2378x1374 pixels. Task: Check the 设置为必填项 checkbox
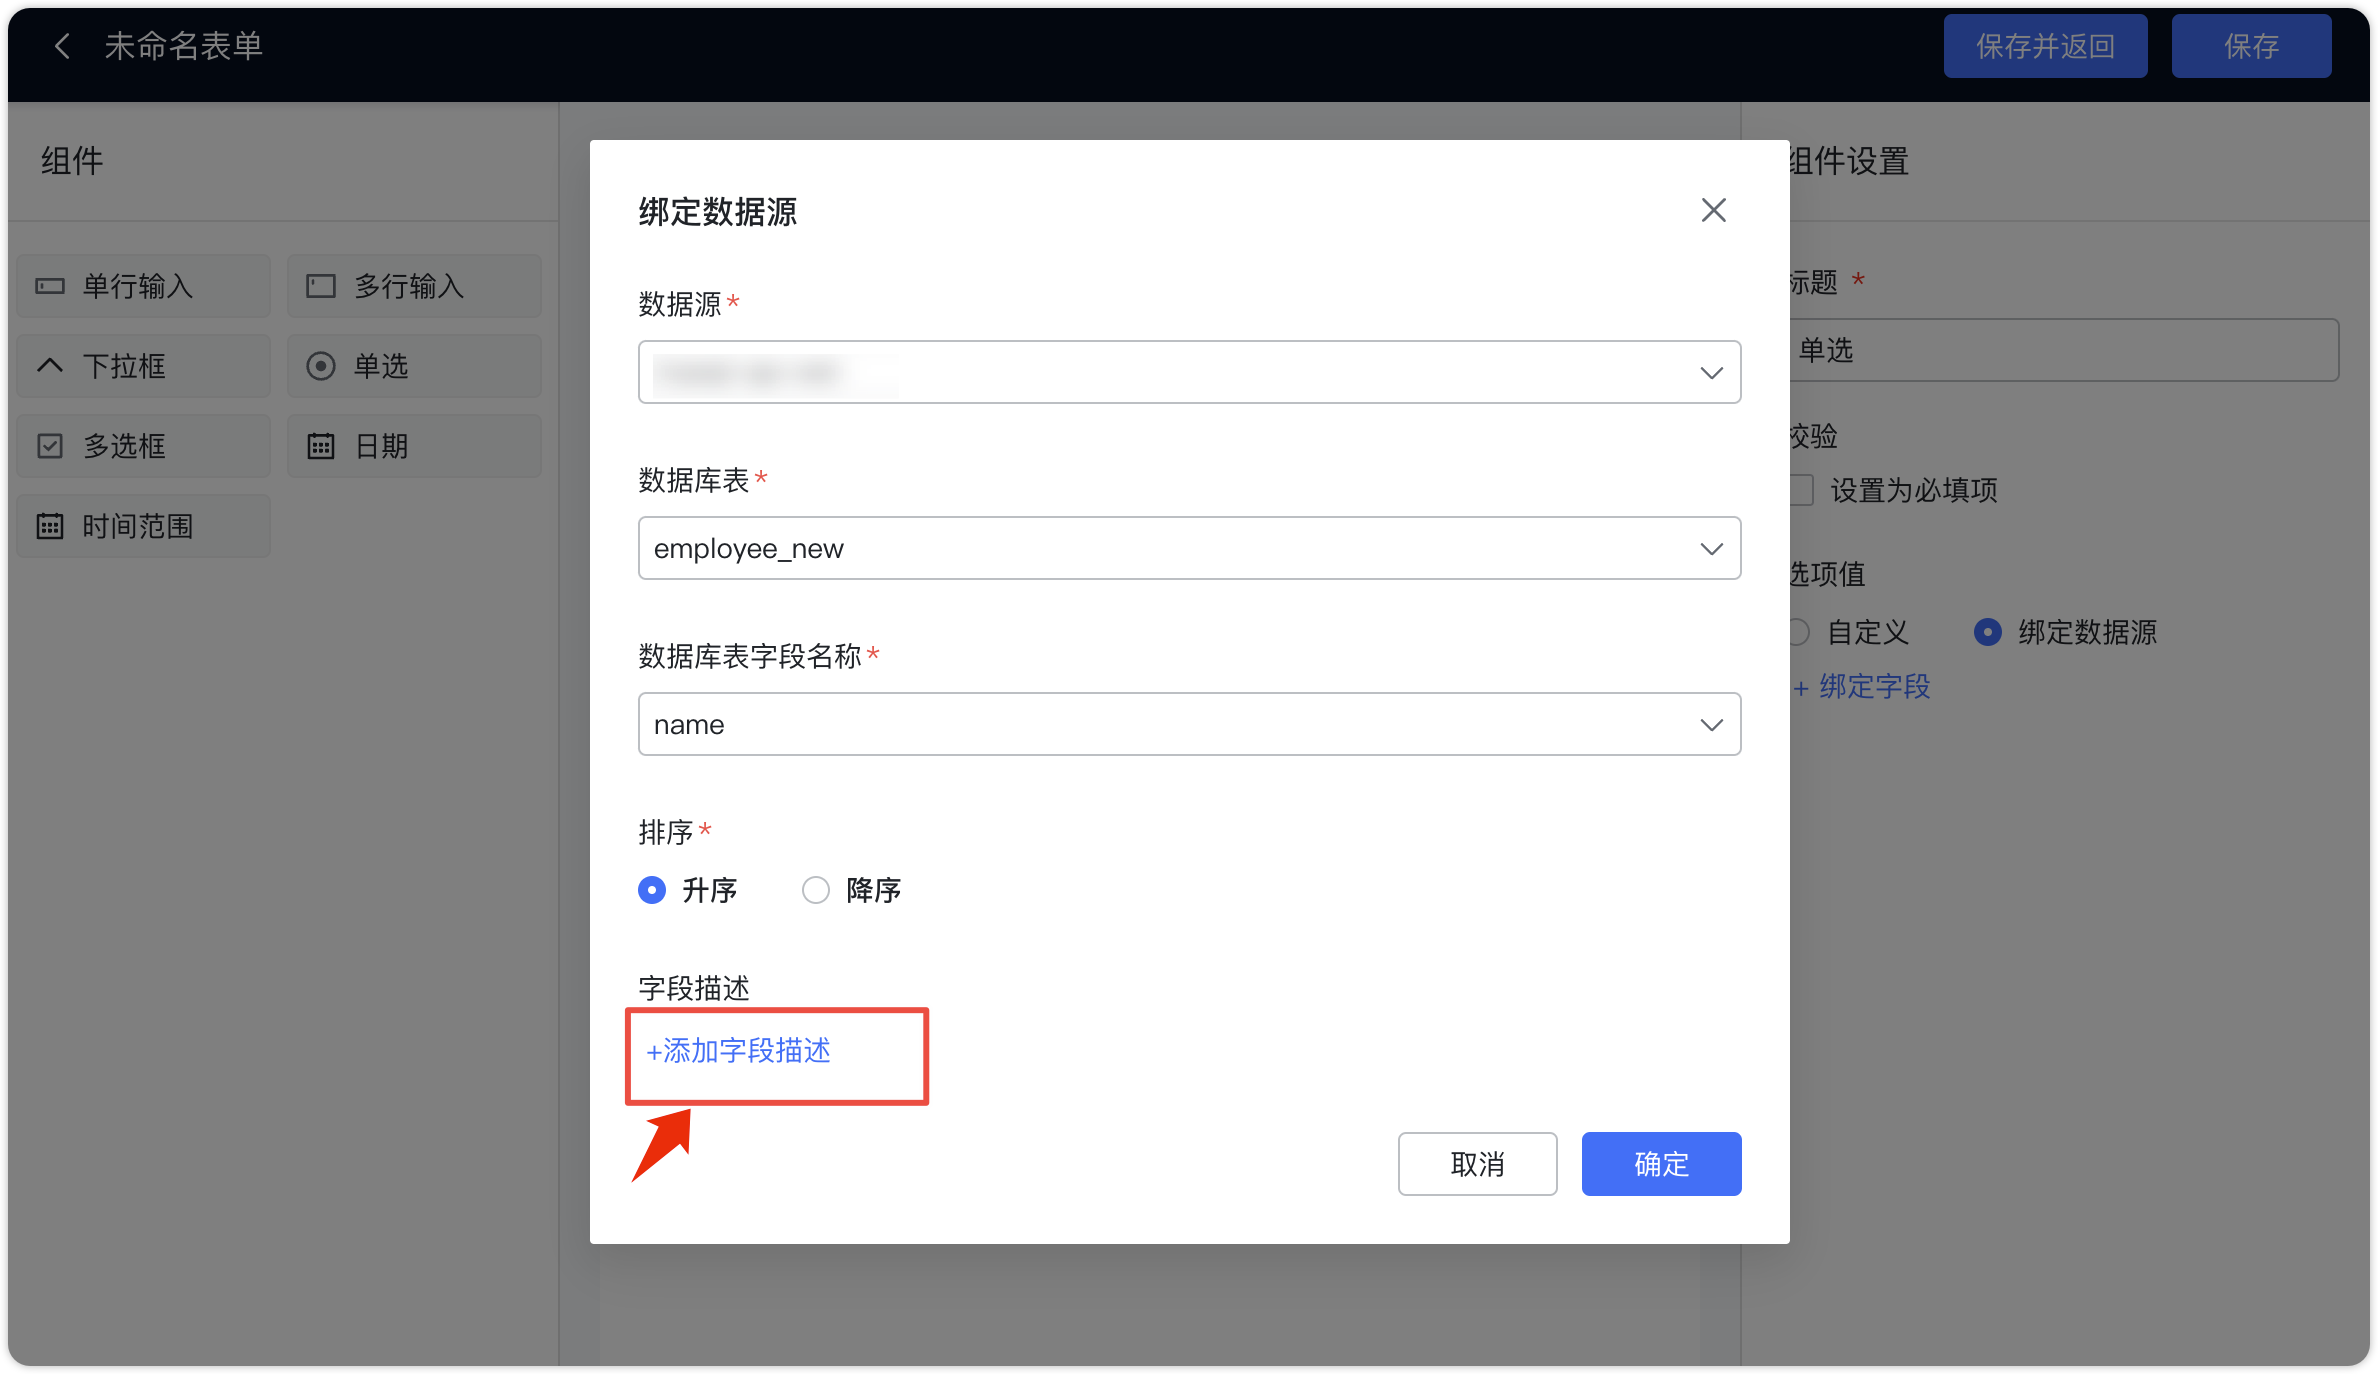pyautogui.click(x=1801, y=490)
